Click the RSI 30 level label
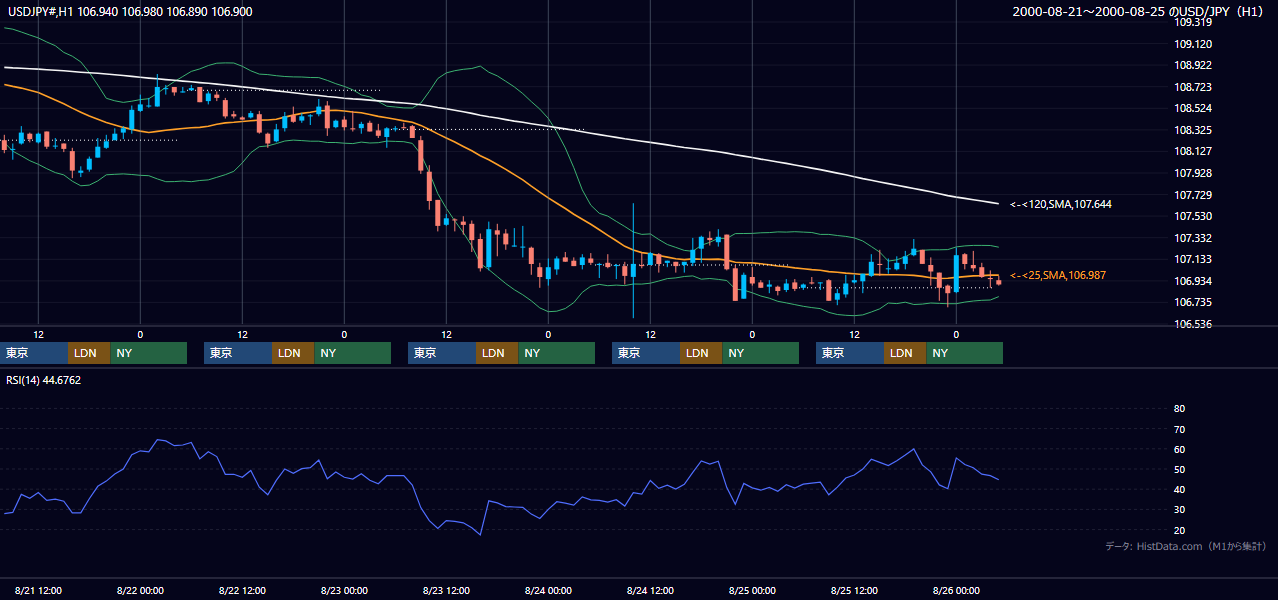 [x=1179, y=510]
